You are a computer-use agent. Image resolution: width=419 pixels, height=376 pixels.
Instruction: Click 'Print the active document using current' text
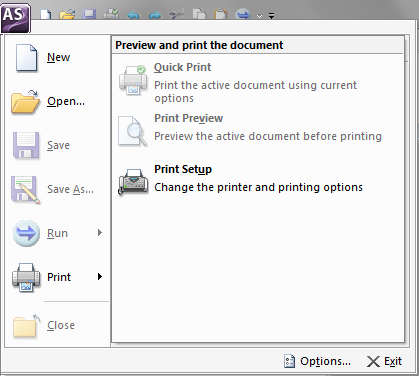(255, 85)
